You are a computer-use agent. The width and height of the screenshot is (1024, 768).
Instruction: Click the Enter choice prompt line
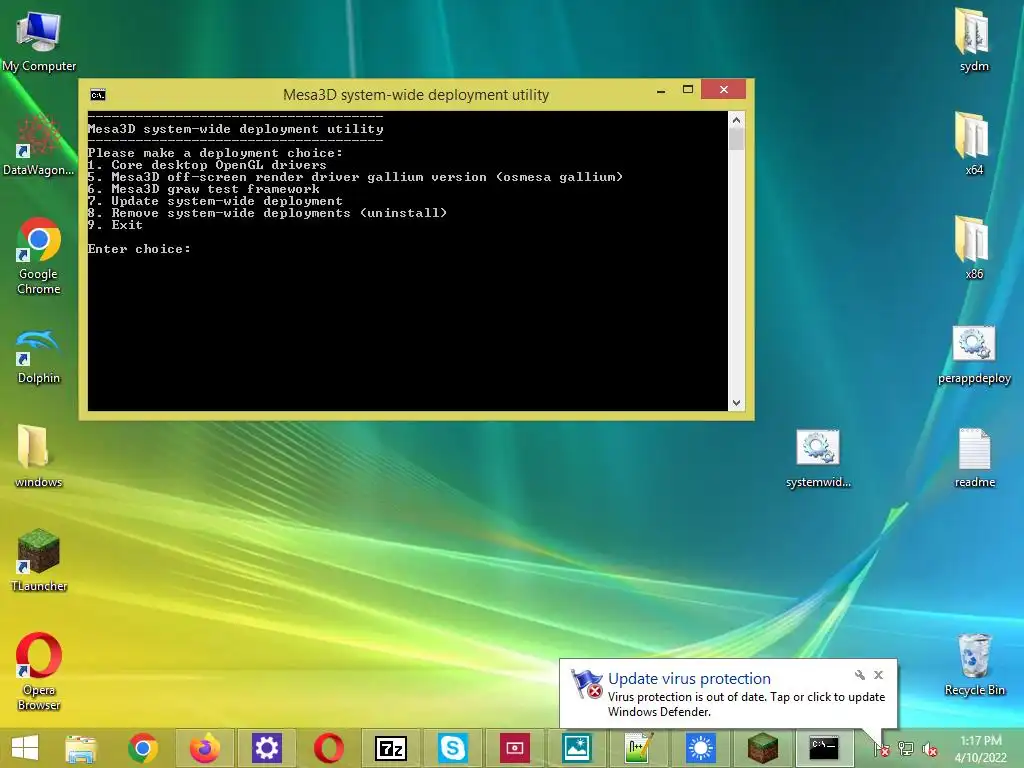pos(139,249)
